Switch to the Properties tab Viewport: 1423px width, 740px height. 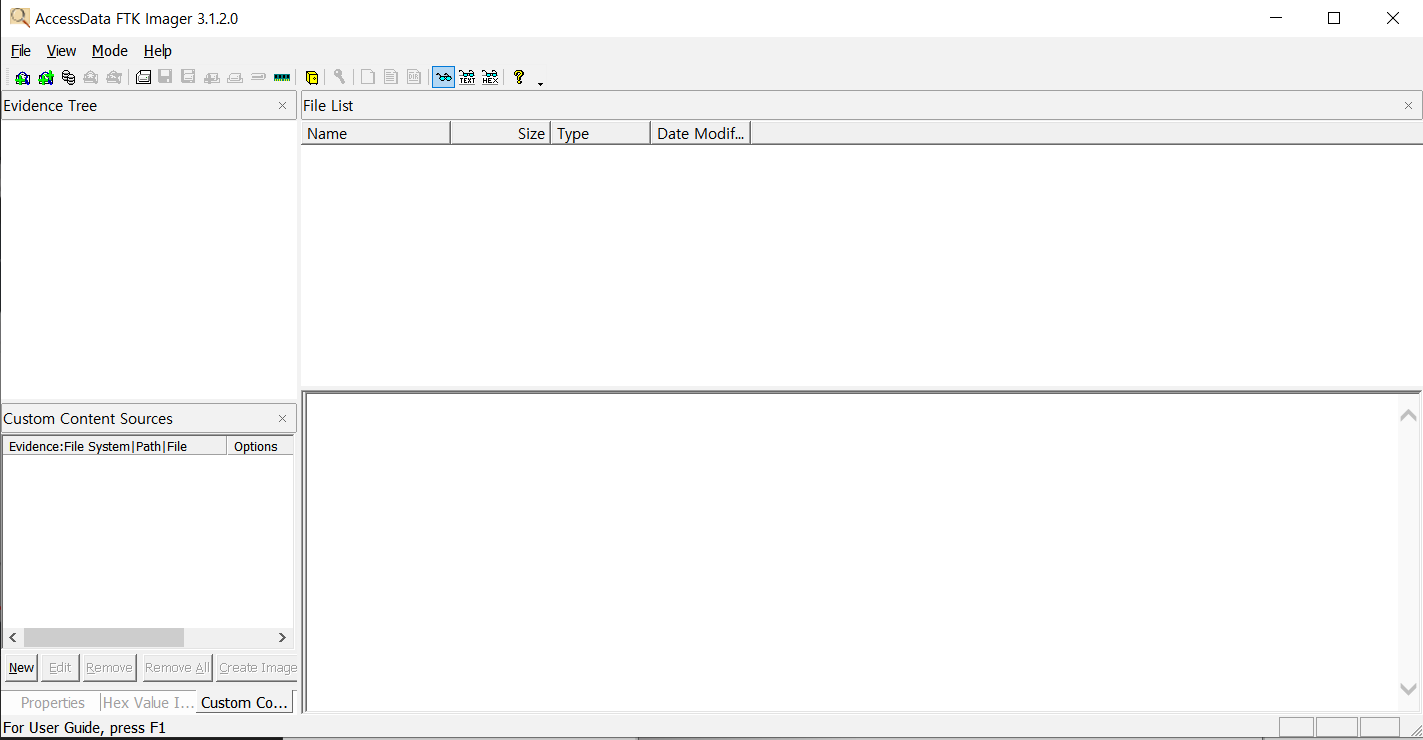click(53, 703)
